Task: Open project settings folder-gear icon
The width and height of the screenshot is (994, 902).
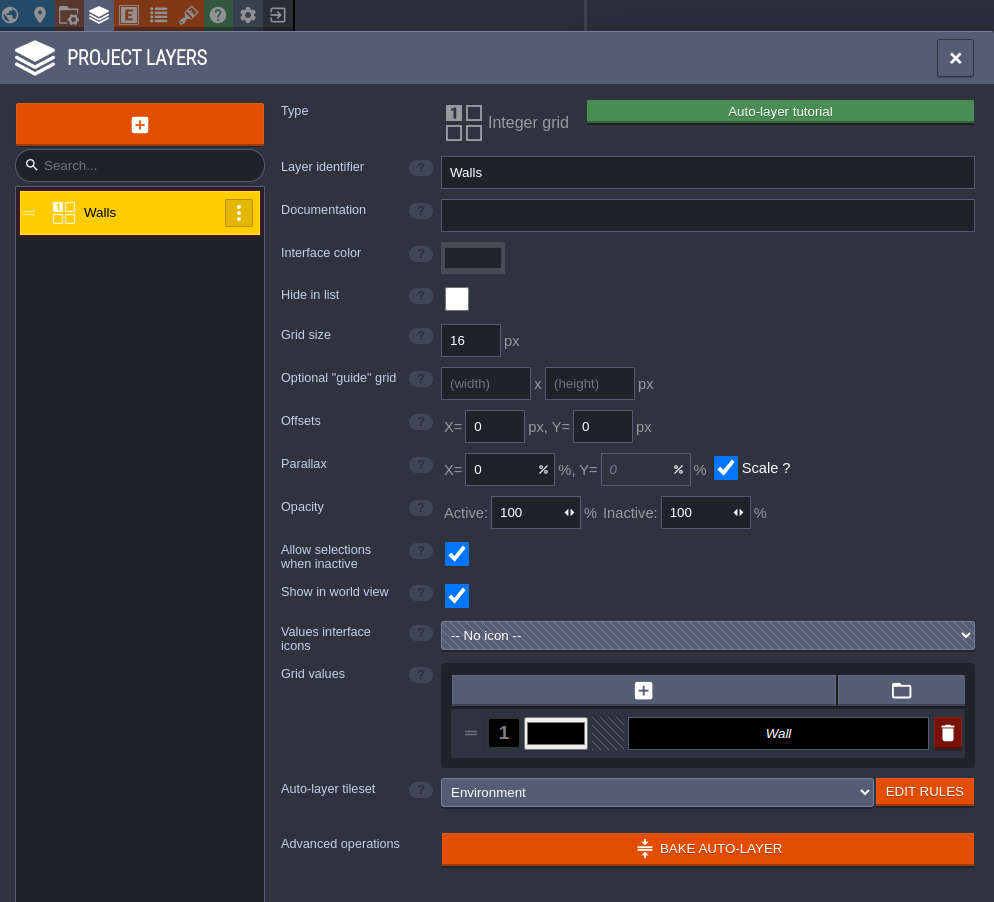Action: coord(69,15)
